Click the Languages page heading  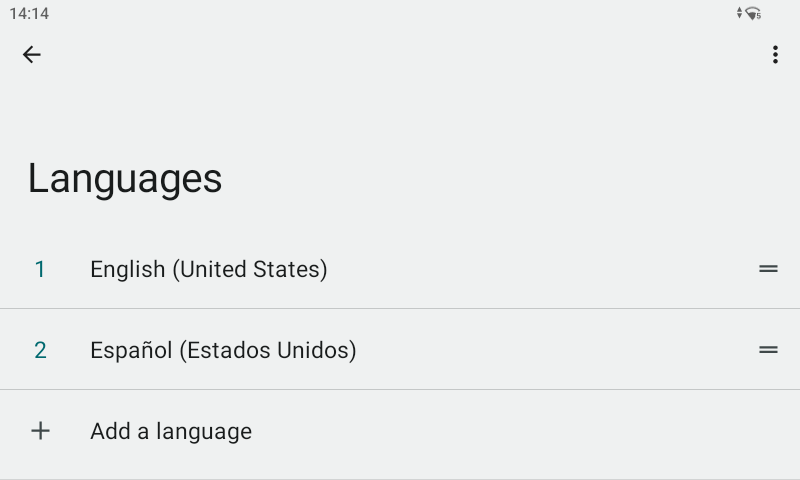(x=125, y=178)
